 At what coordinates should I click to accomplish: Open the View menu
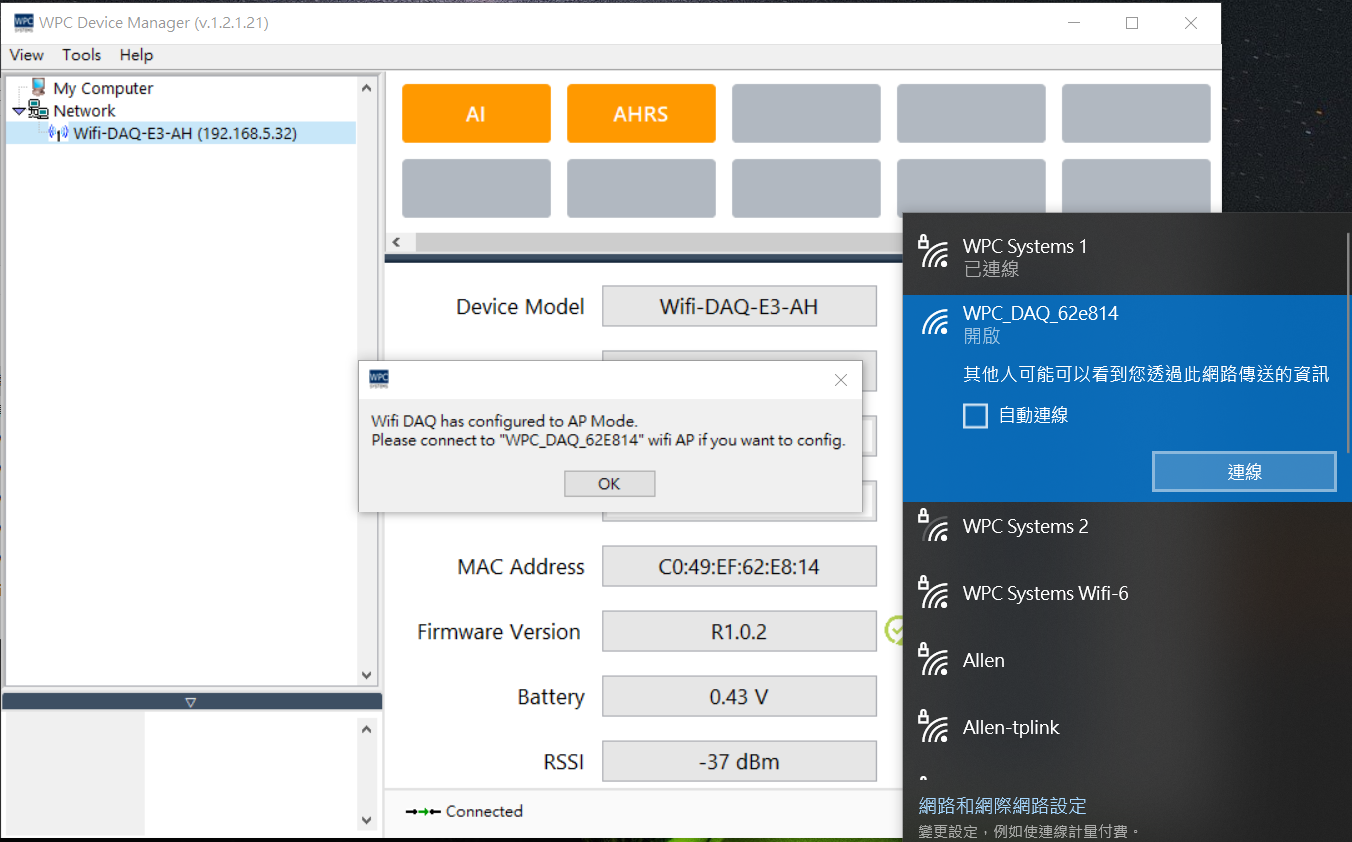pos(27,55)
